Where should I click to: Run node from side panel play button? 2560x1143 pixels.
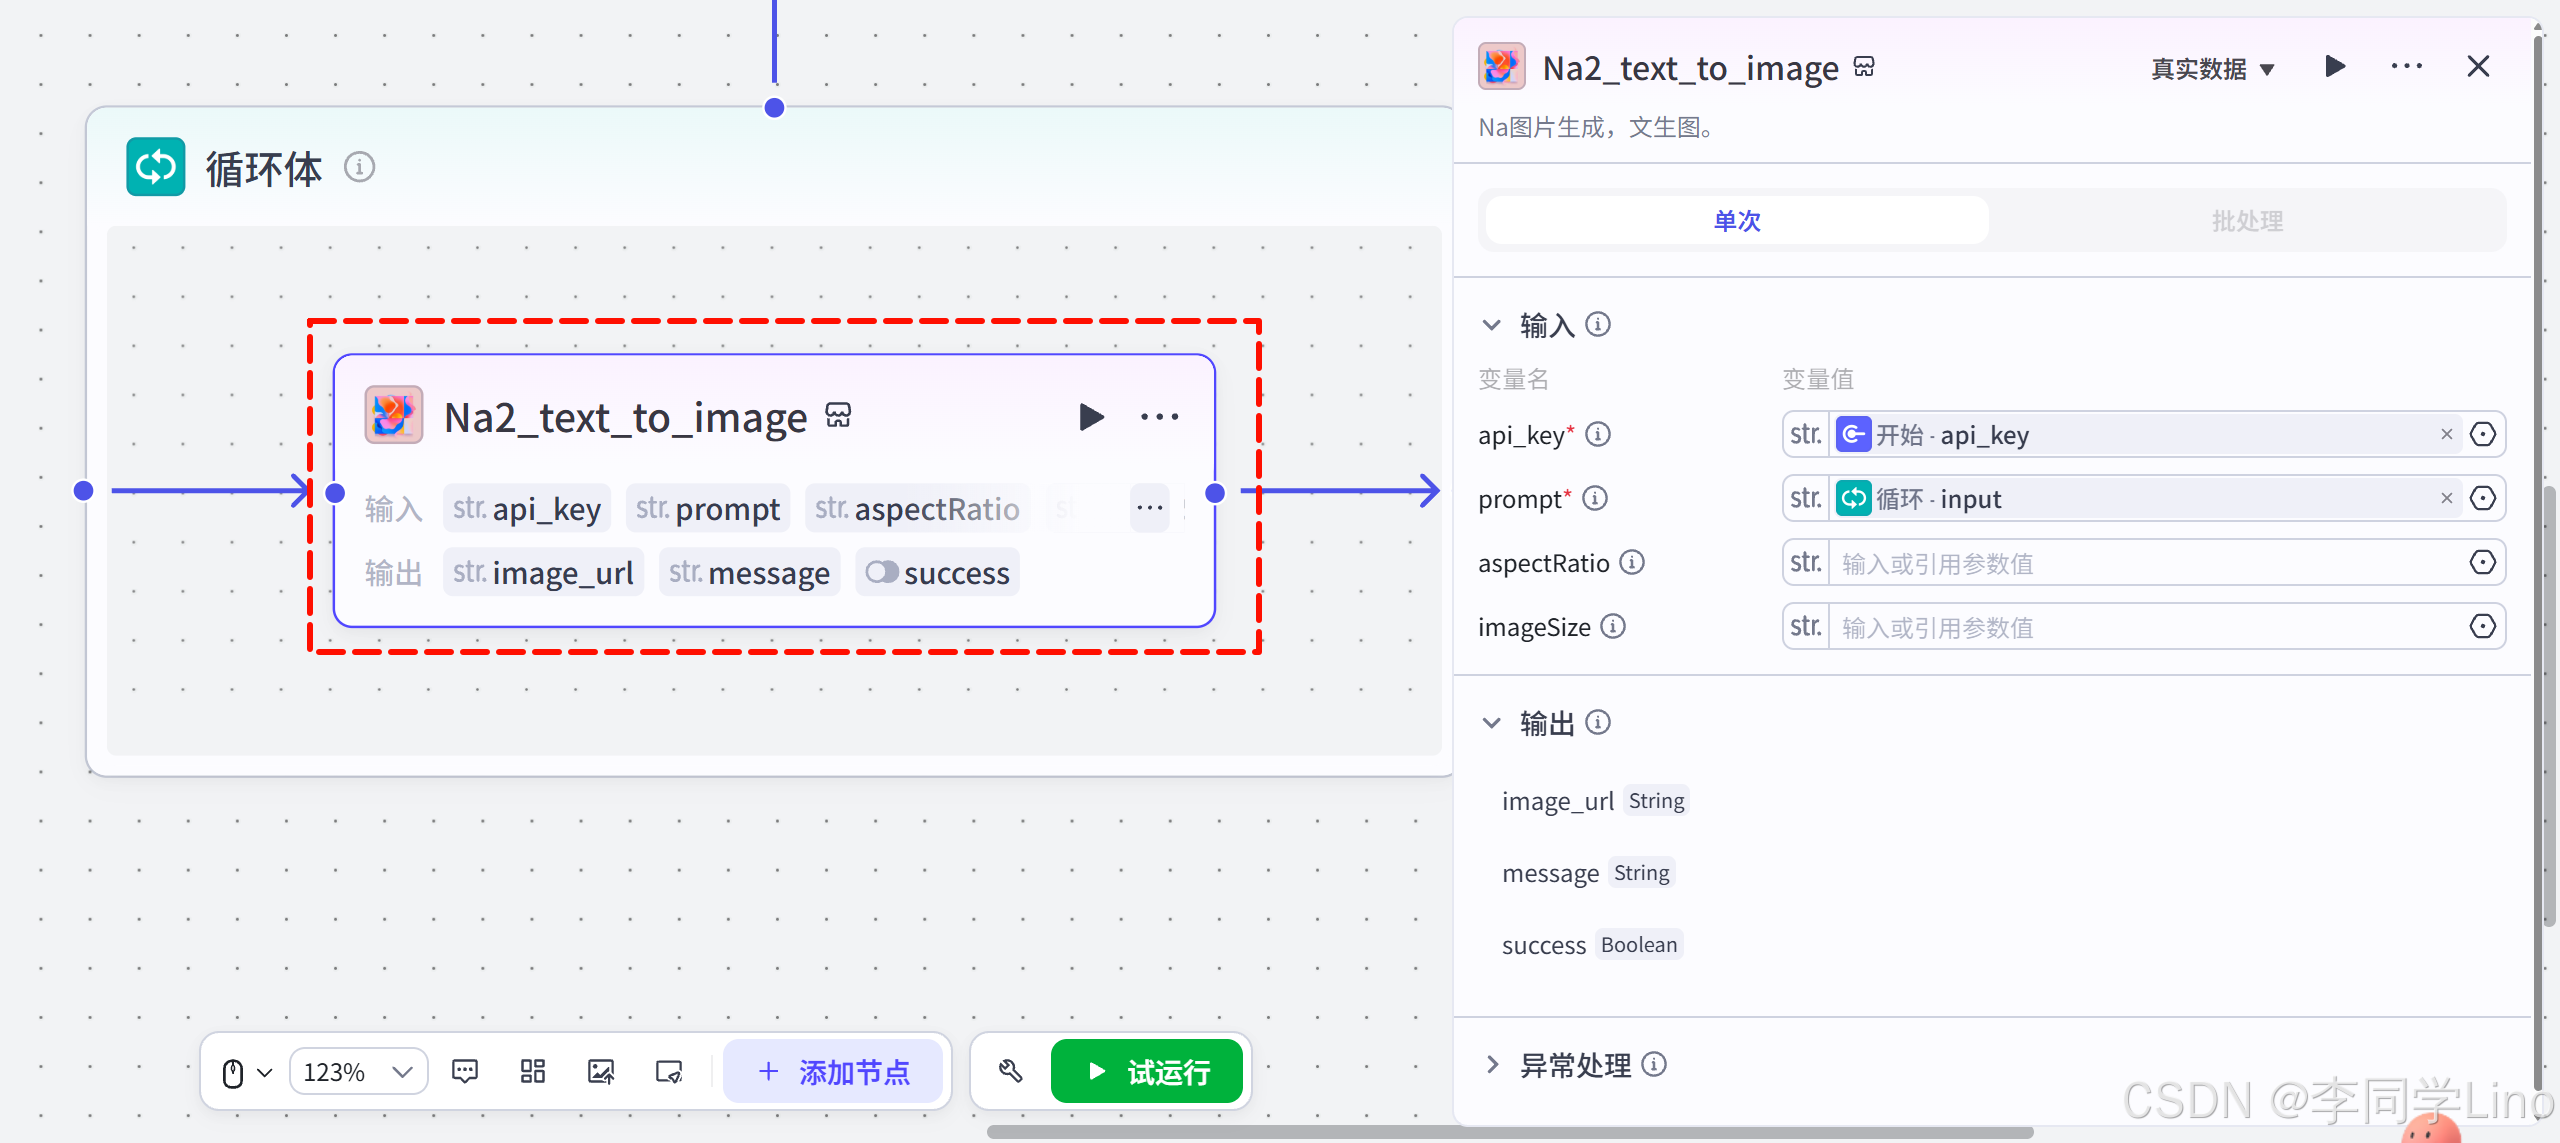coord(2335,67)
